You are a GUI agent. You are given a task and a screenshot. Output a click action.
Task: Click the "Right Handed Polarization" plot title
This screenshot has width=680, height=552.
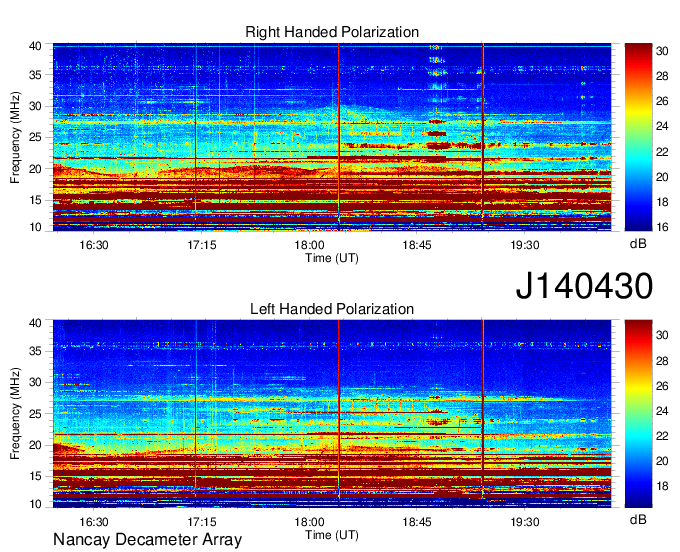(332, 32)
